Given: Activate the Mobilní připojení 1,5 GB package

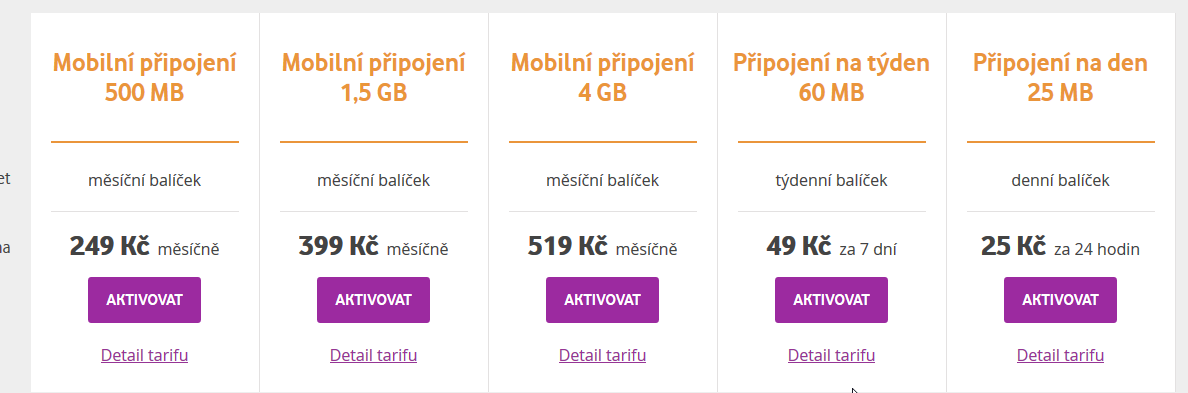Looking at the screenshot, I should (x=374, y=300).
